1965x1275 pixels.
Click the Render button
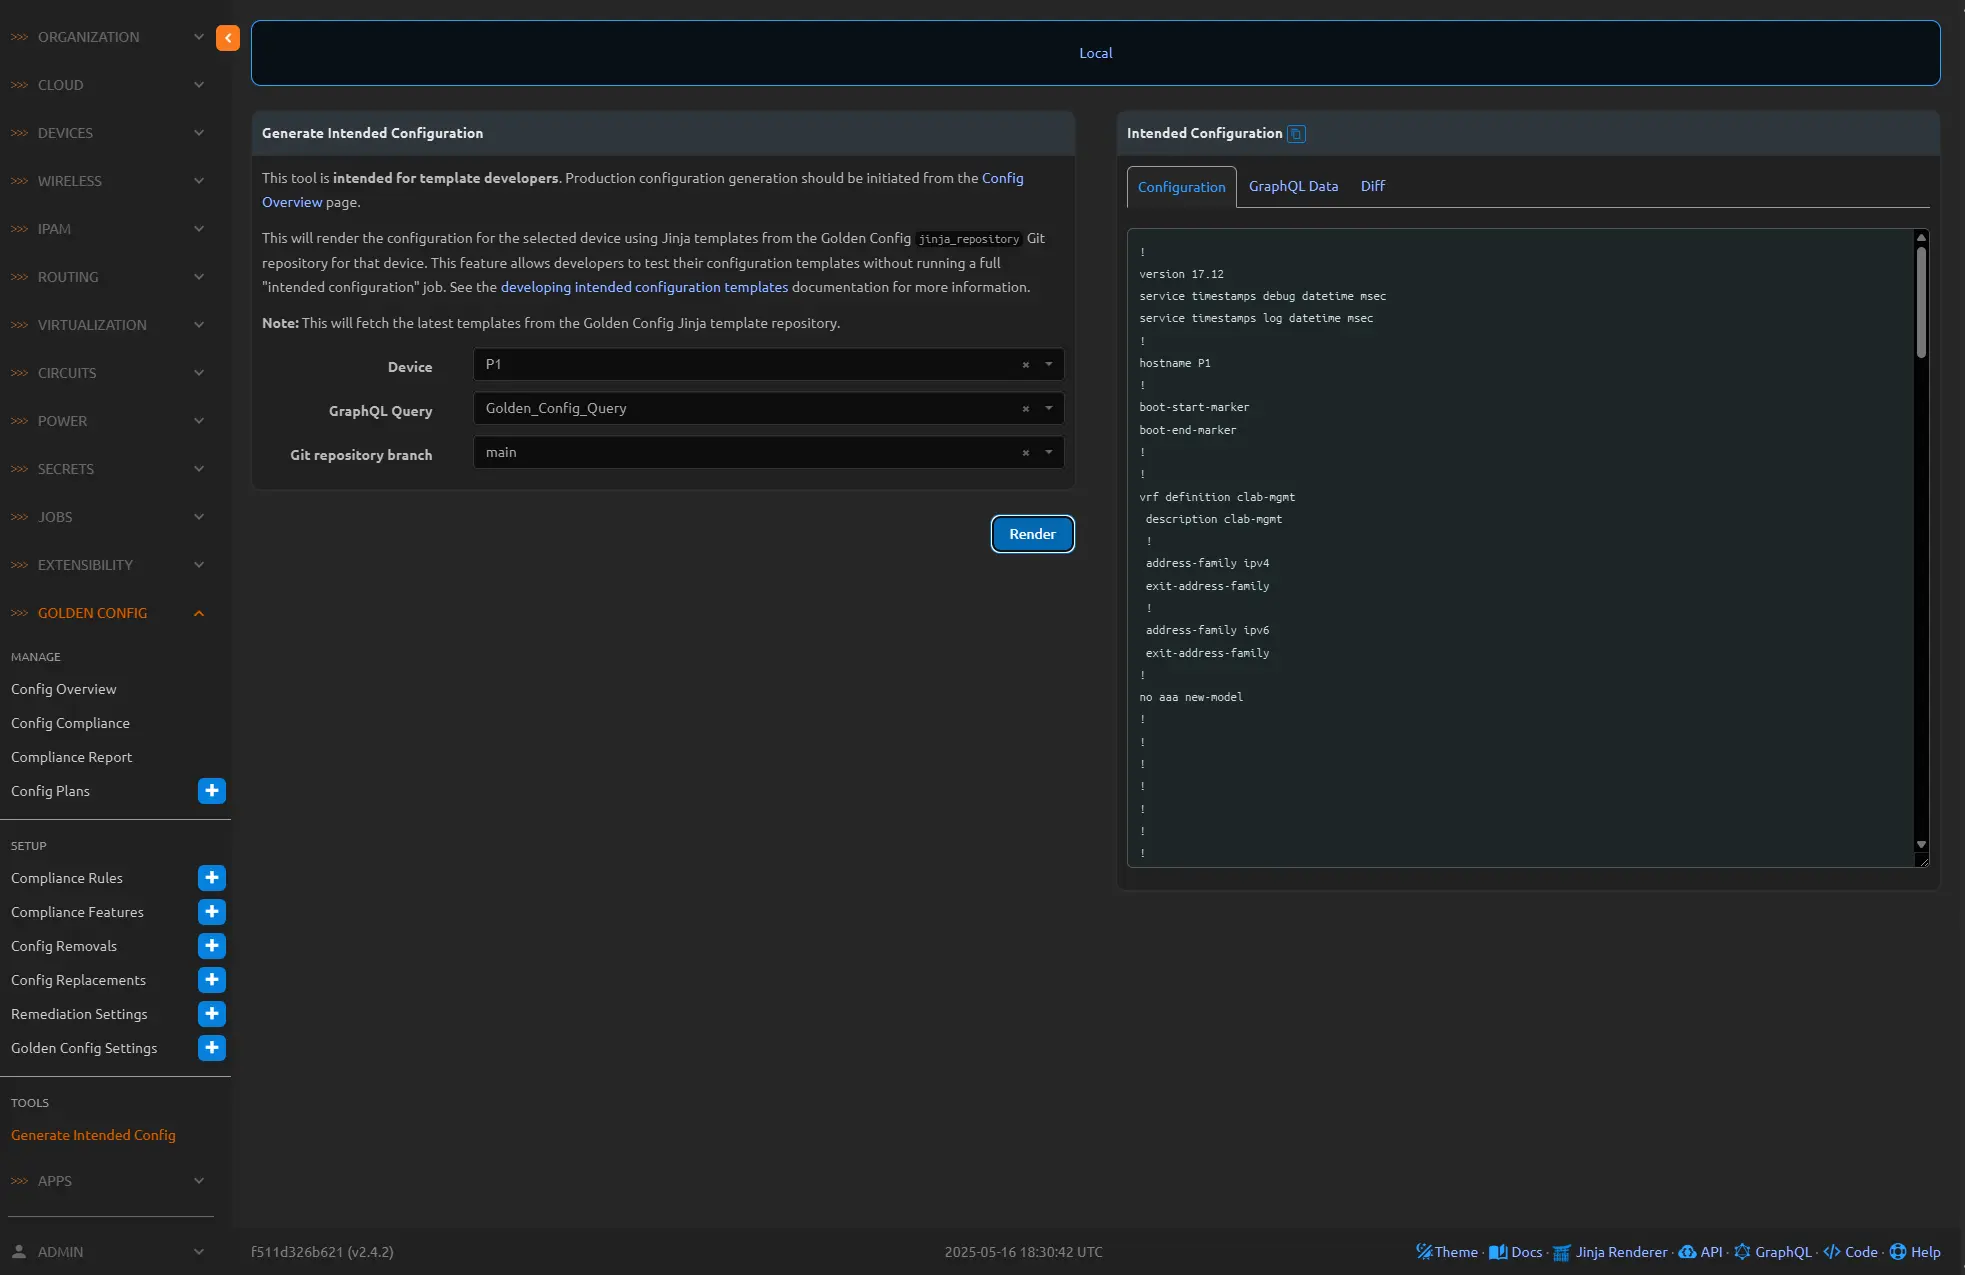tap(1032, 534)
